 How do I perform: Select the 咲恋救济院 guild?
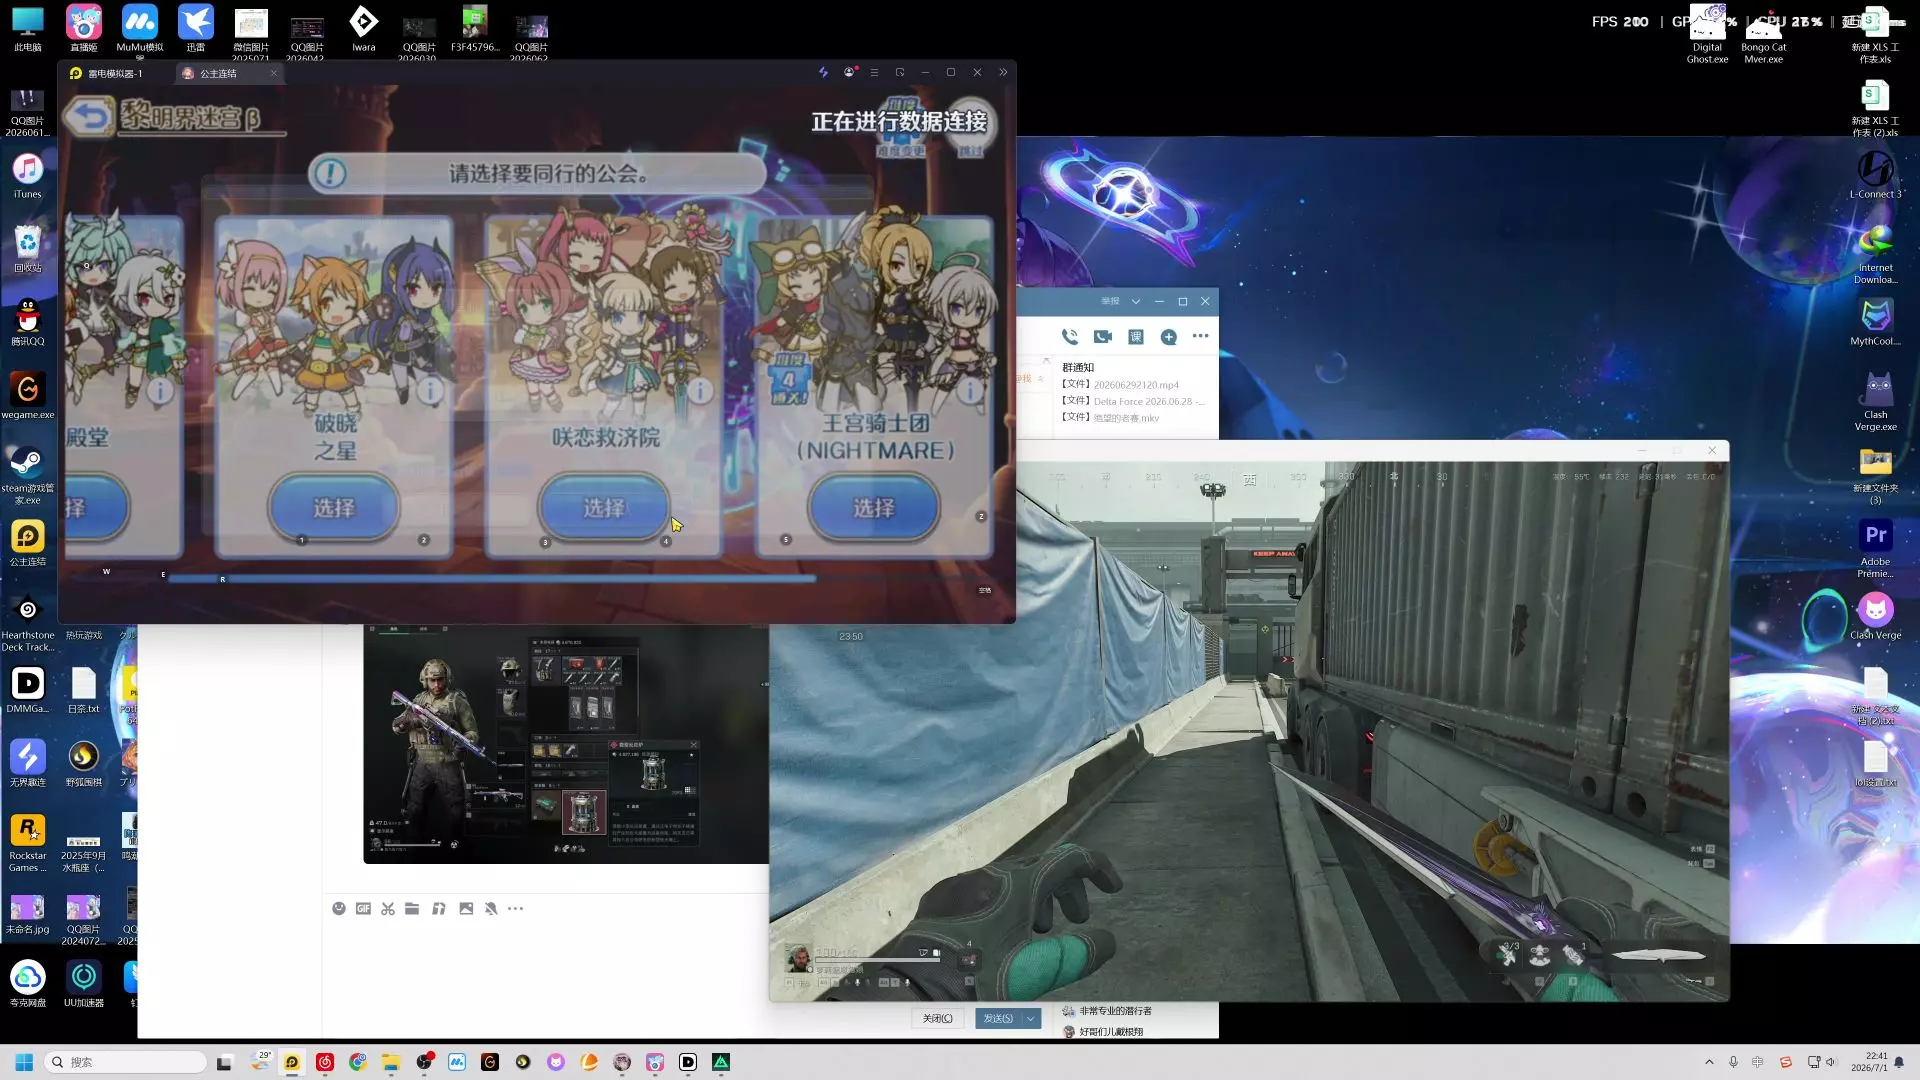pyautogui.click(x=603, y=508)
